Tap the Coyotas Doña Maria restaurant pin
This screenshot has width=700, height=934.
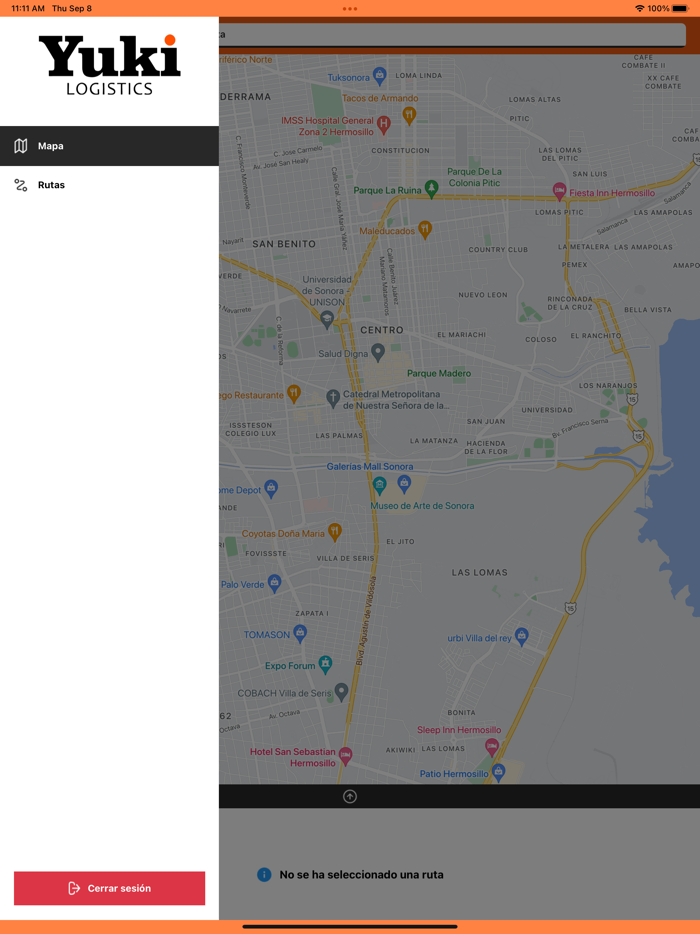[335, 532]
